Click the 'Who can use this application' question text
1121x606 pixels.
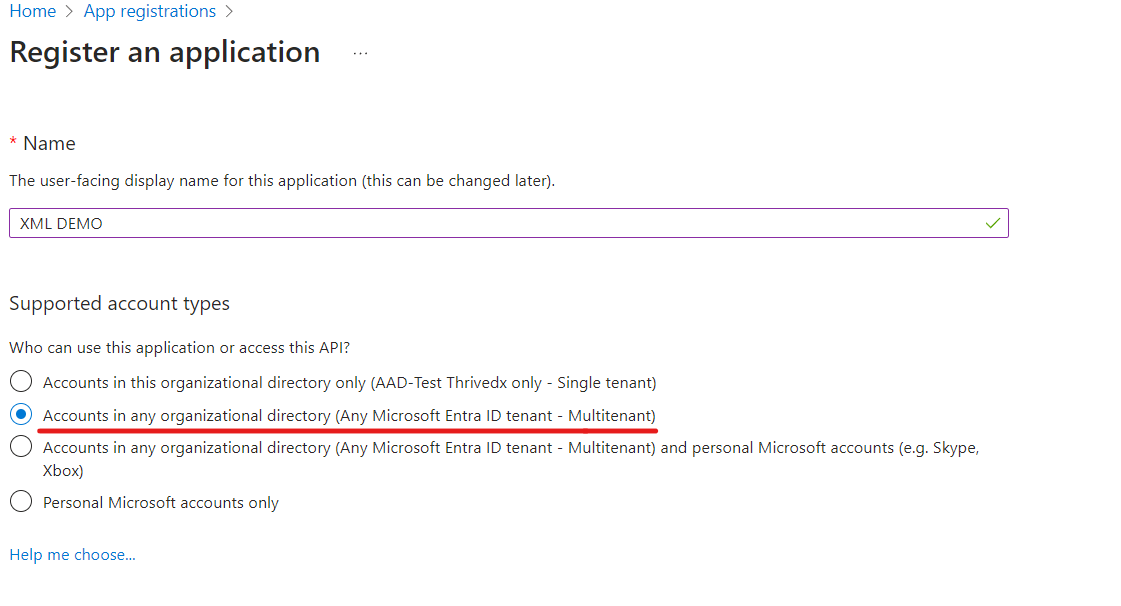pyautogui.click(x=179, y=347)
